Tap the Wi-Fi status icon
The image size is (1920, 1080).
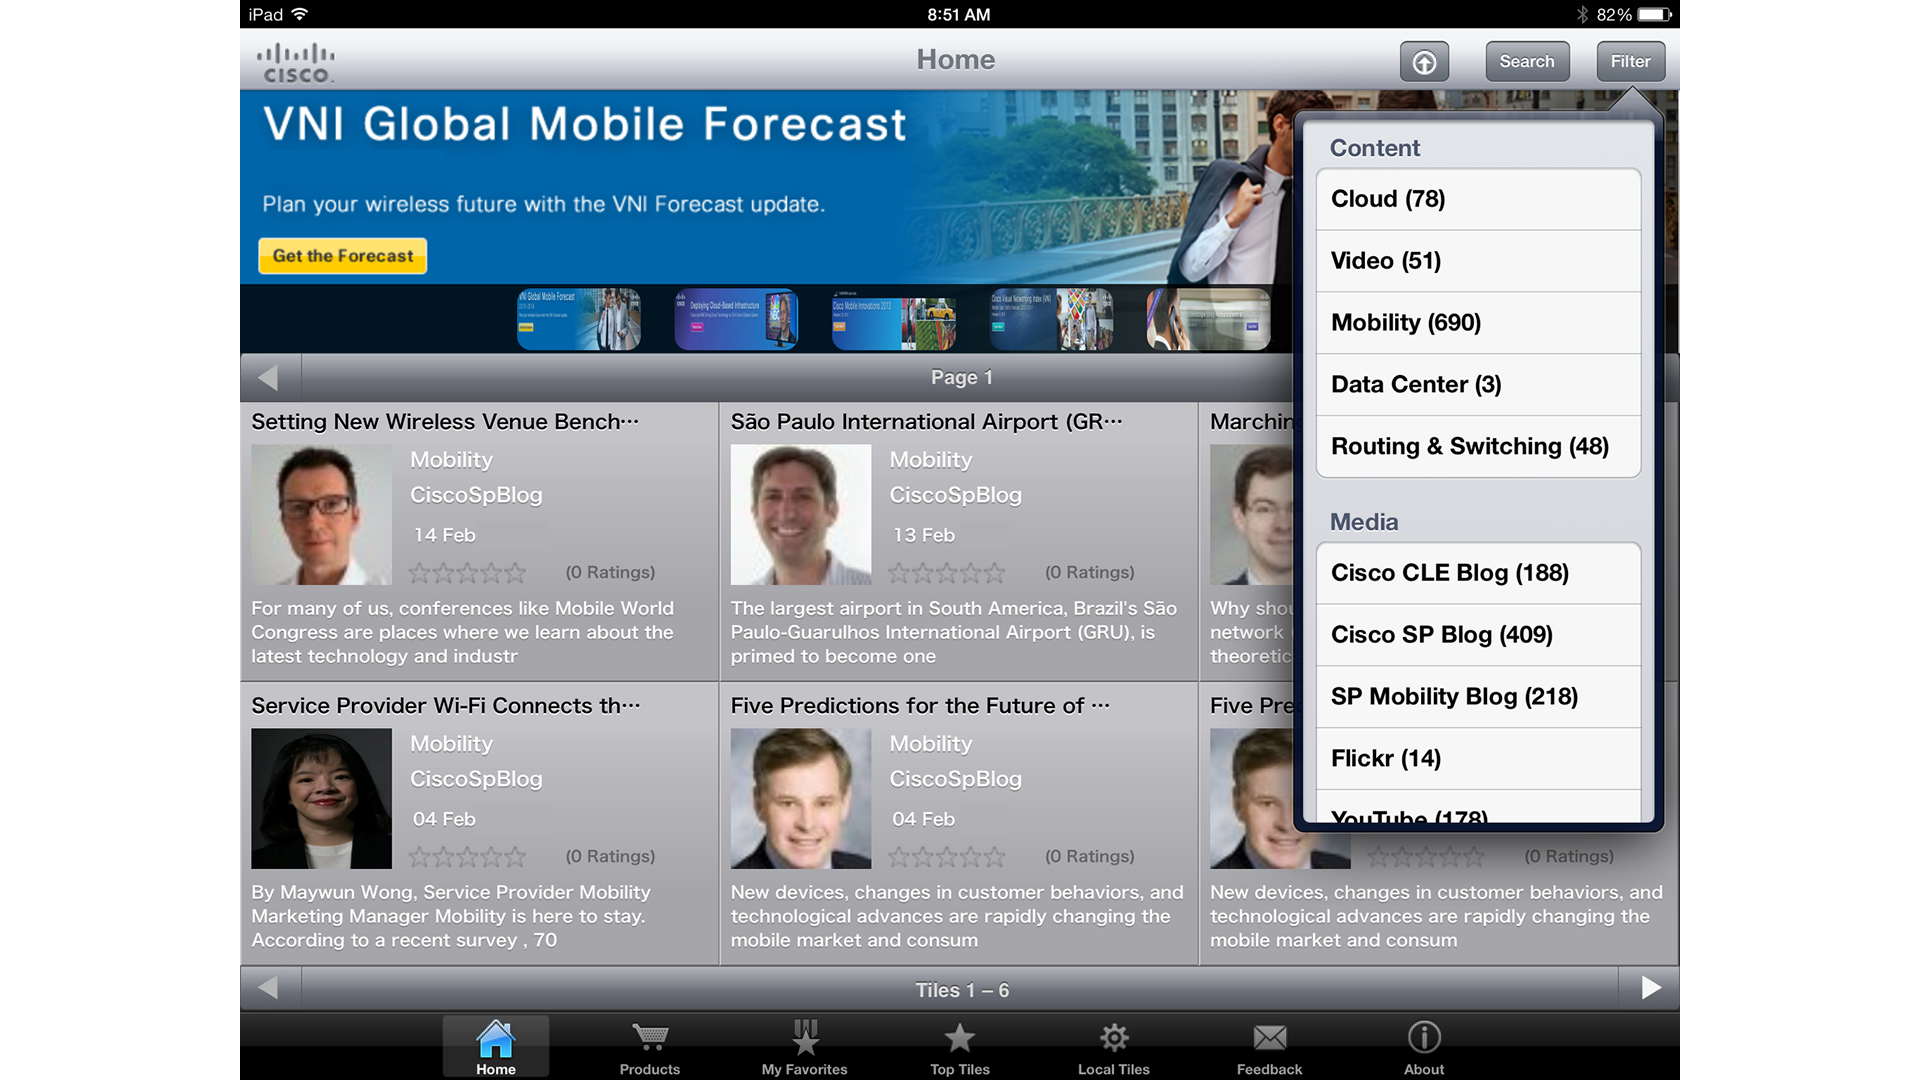coord(300,14)
